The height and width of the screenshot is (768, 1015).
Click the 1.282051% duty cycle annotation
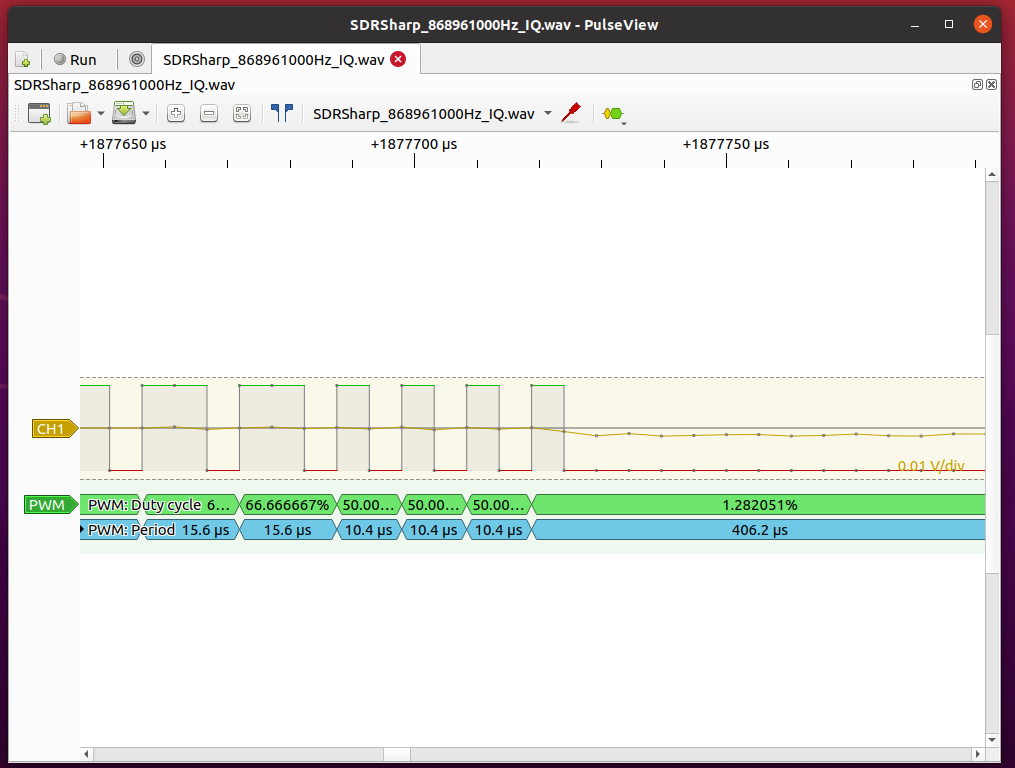pos(759,504)
